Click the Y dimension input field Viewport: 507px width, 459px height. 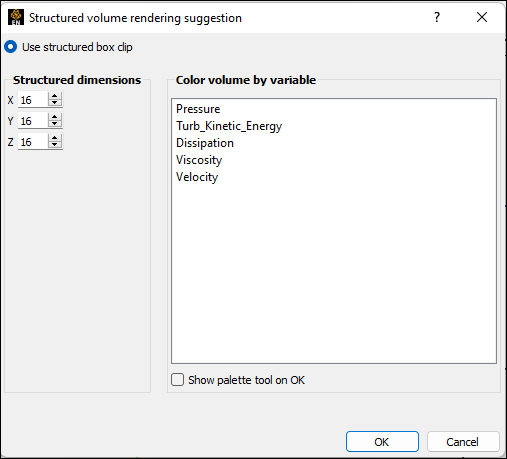33,121
